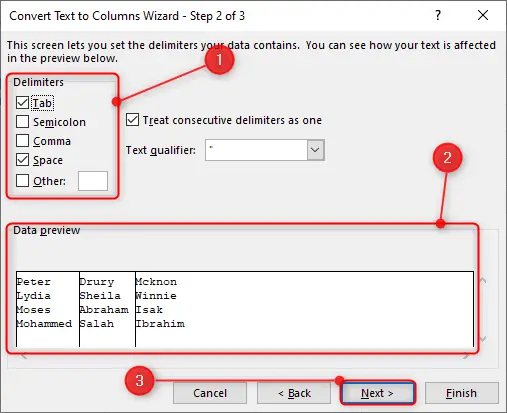Click 'Sheila' in the data preview

[x=100, y=296]
